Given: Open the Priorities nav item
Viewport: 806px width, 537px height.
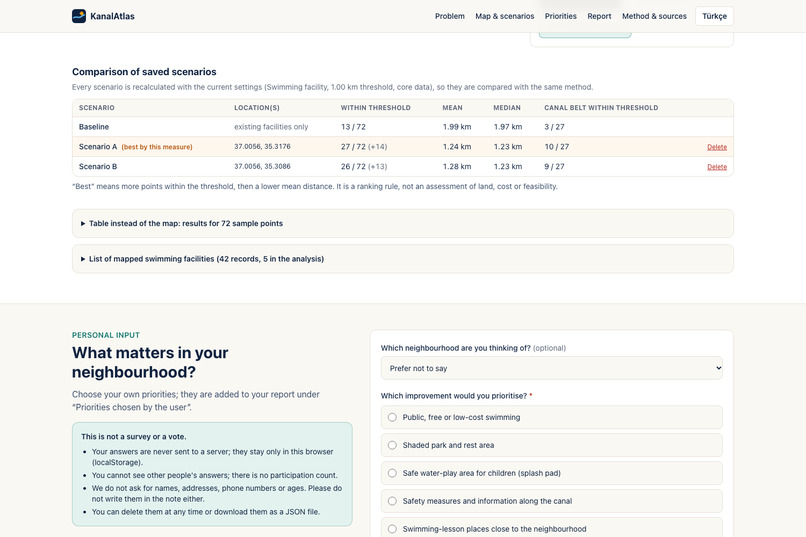Looking at the screenshot, I should (x=561, y=16).
